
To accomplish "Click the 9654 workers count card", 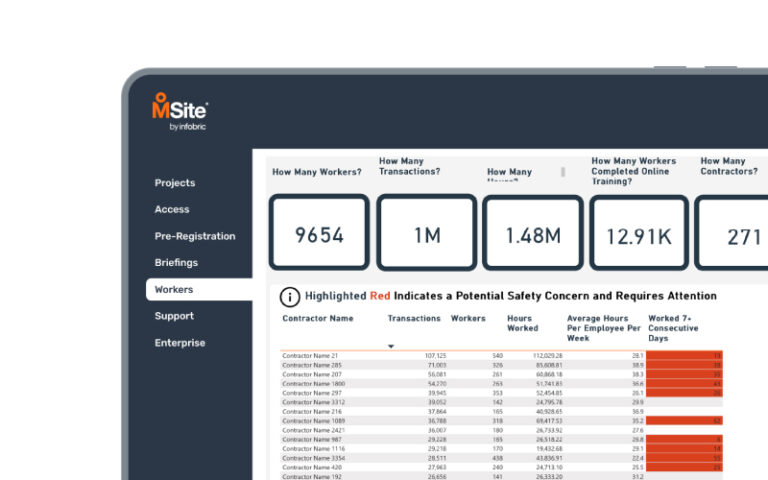I will click(319, 233).
